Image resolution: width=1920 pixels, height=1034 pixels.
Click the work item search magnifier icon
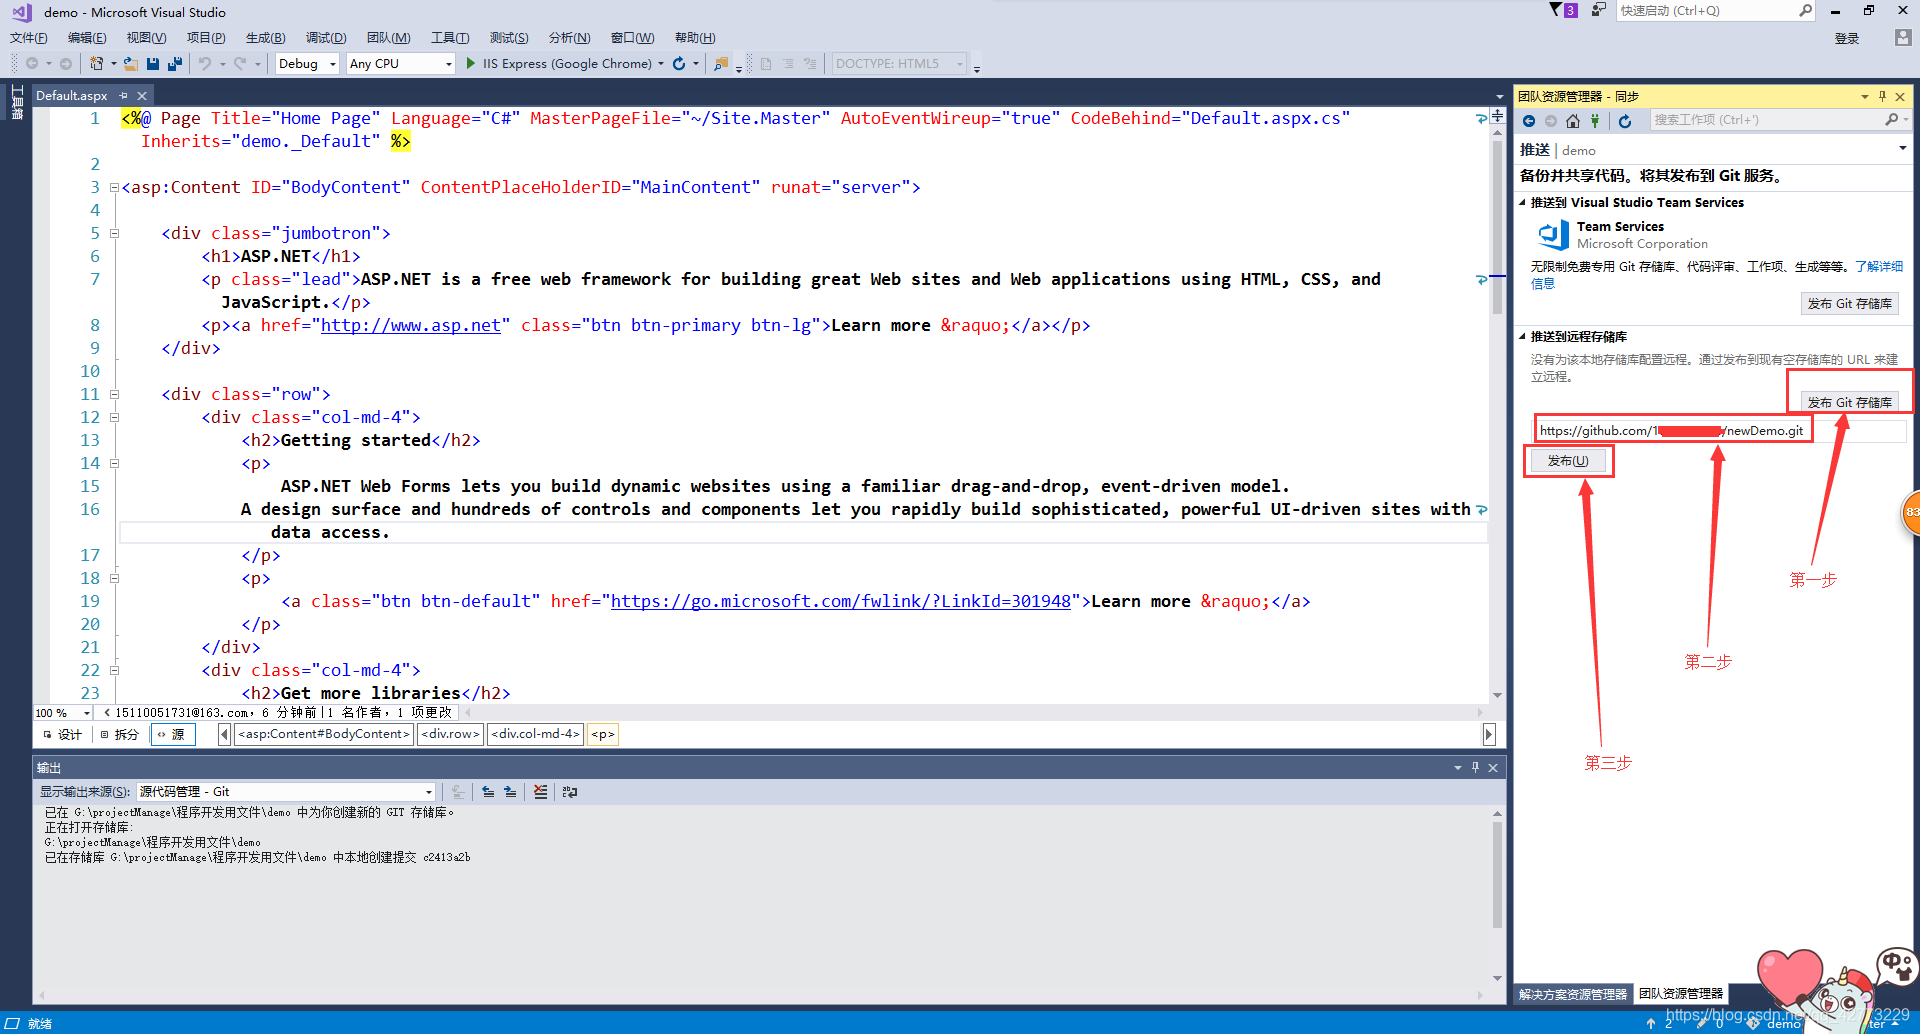[1891, 120]
